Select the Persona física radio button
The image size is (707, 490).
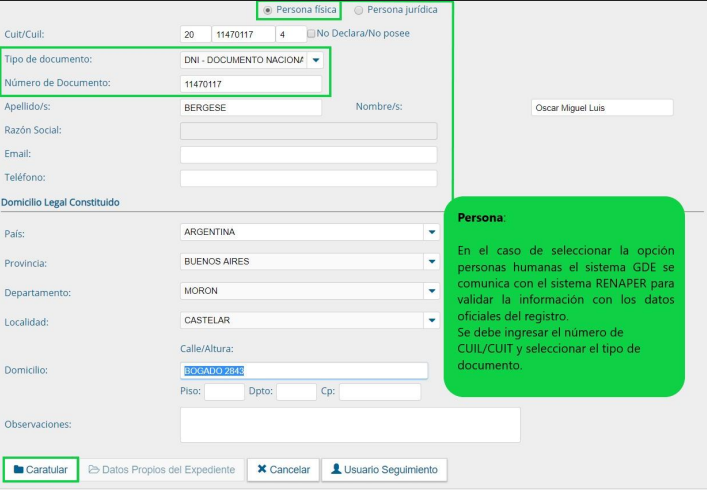[268, 10]
